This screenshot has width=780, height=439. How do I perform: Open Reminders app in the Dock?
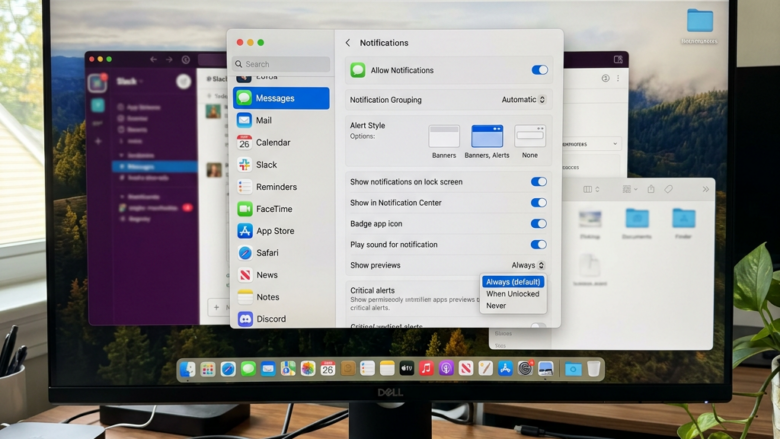367,369
